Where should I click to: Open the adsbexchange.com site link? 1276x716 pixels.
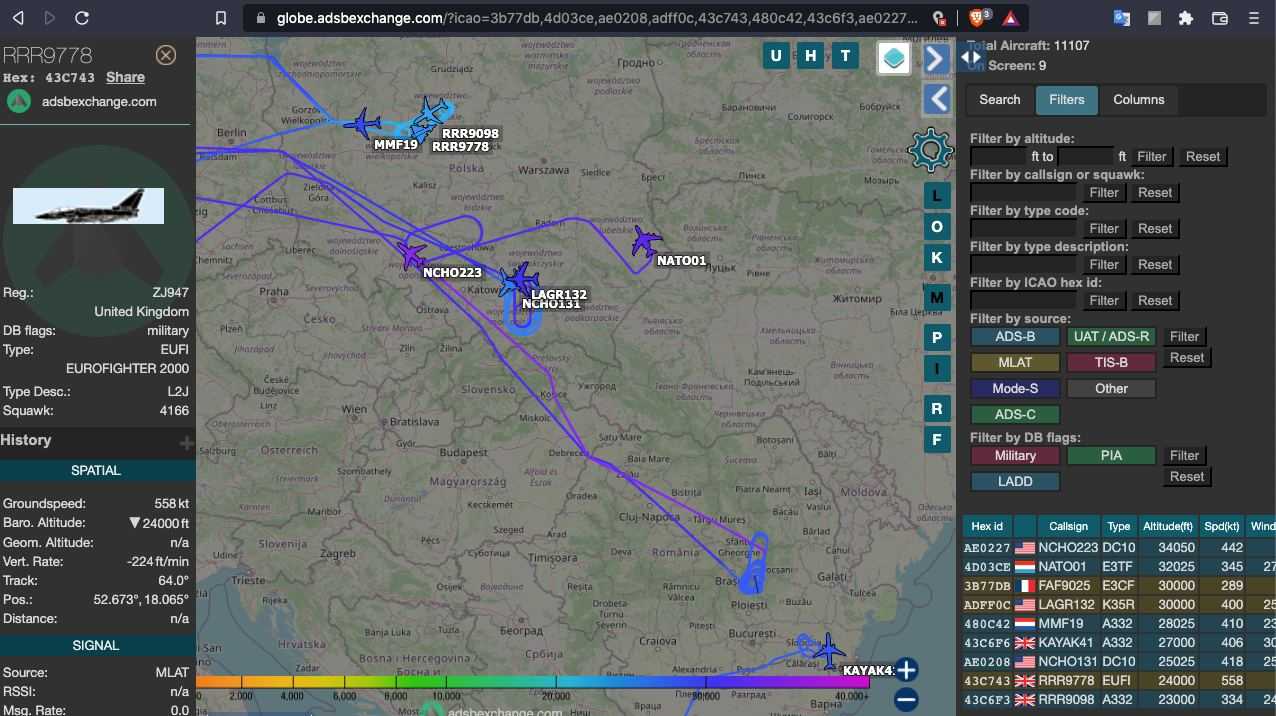click(99, 101)
